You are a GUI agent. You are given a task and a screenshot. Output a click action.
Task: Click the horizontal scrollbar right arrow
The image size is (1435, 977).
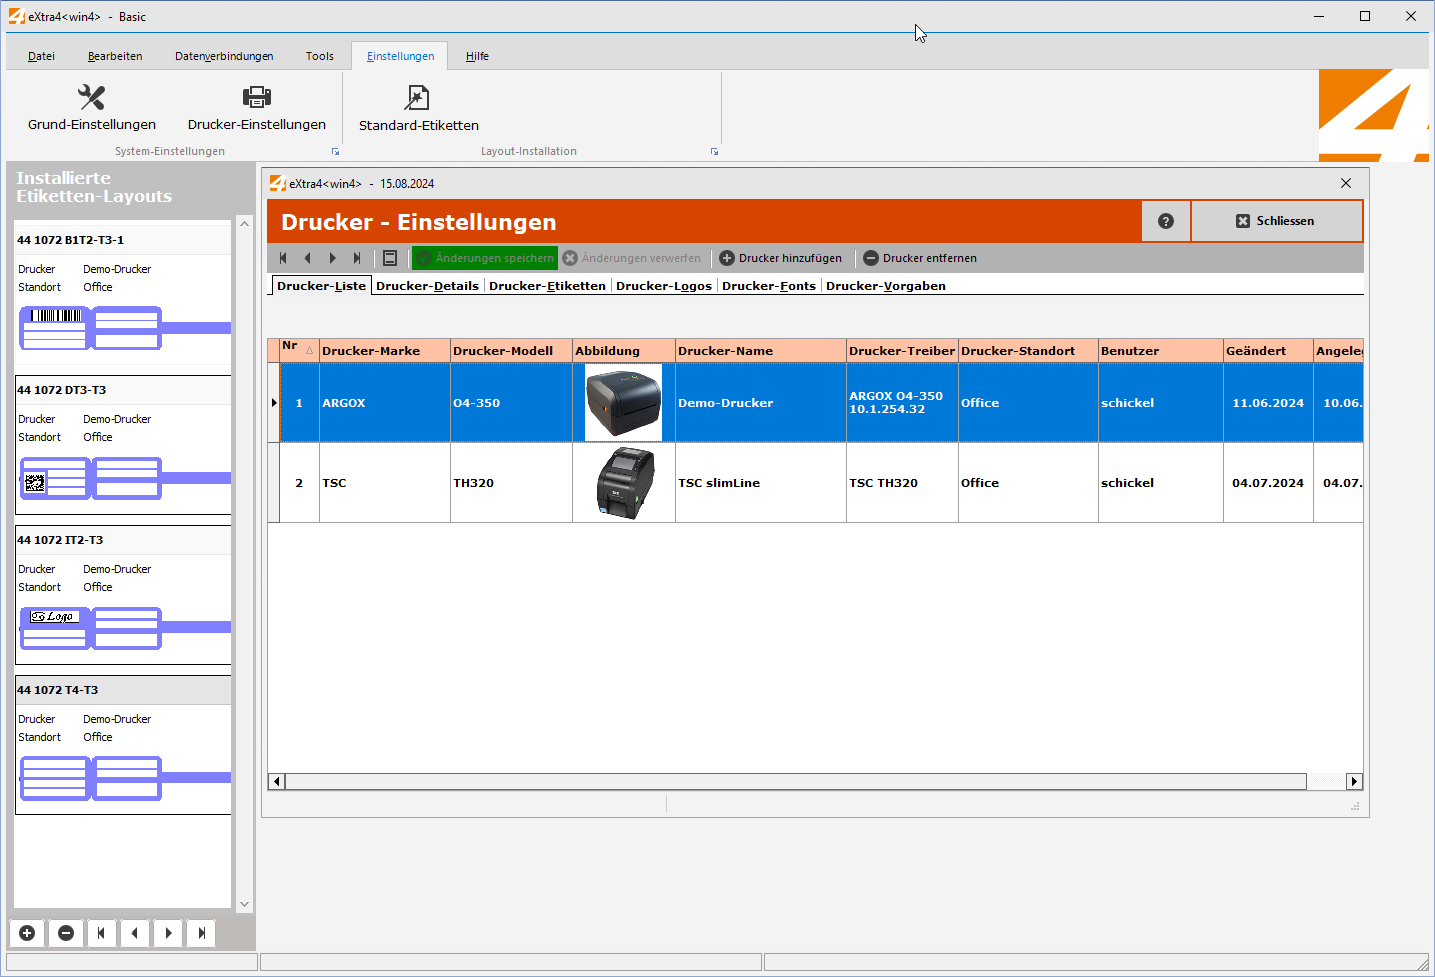click(1354, 781)
